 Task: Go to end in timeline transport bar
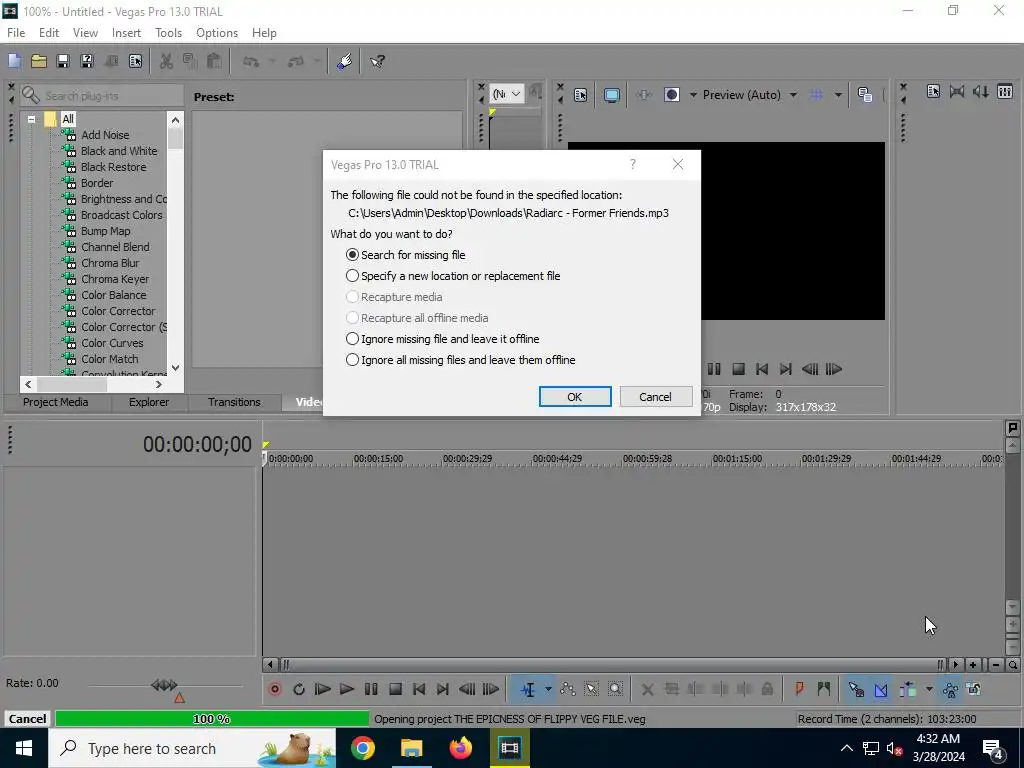click(443, 689)
